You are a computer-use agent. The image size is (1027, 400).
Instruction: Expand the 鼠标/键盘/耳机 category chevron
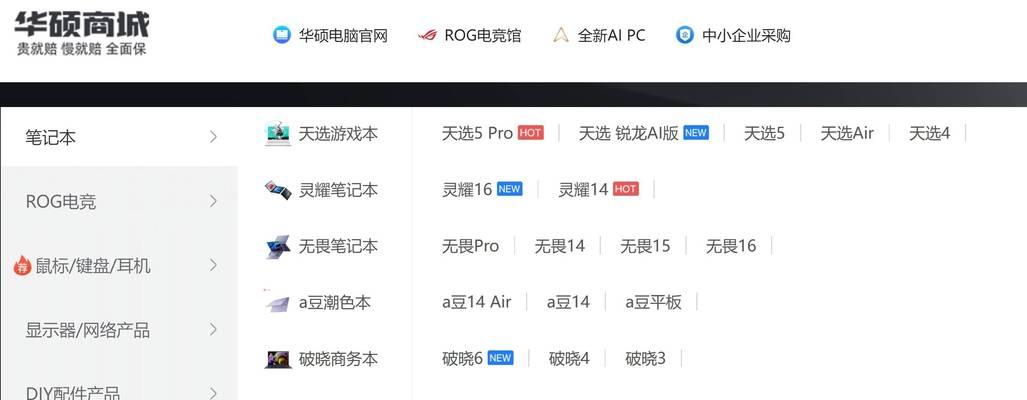pyautogui.click(x=213, y=265)
